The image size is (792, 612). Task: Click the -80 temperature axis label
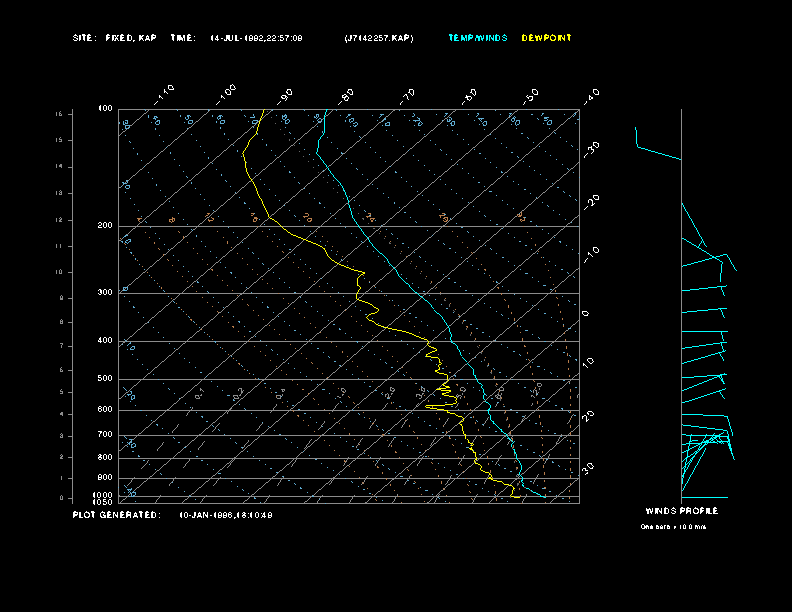(345, 96)
